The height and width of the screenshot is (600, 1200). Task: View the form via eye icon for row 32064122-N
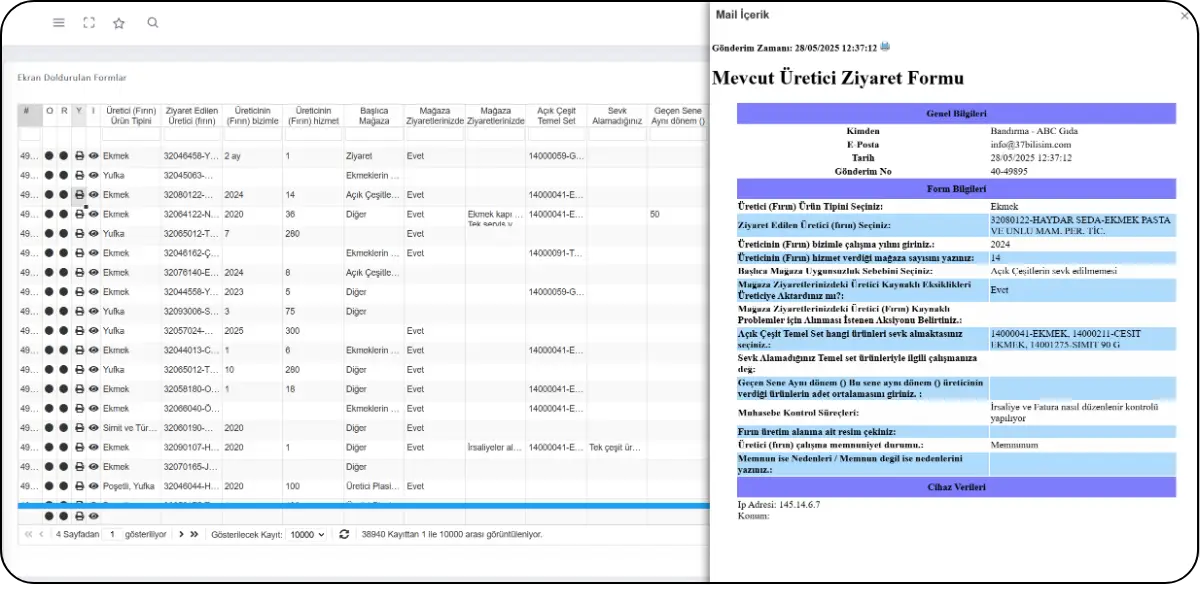[x=93, y=214]
